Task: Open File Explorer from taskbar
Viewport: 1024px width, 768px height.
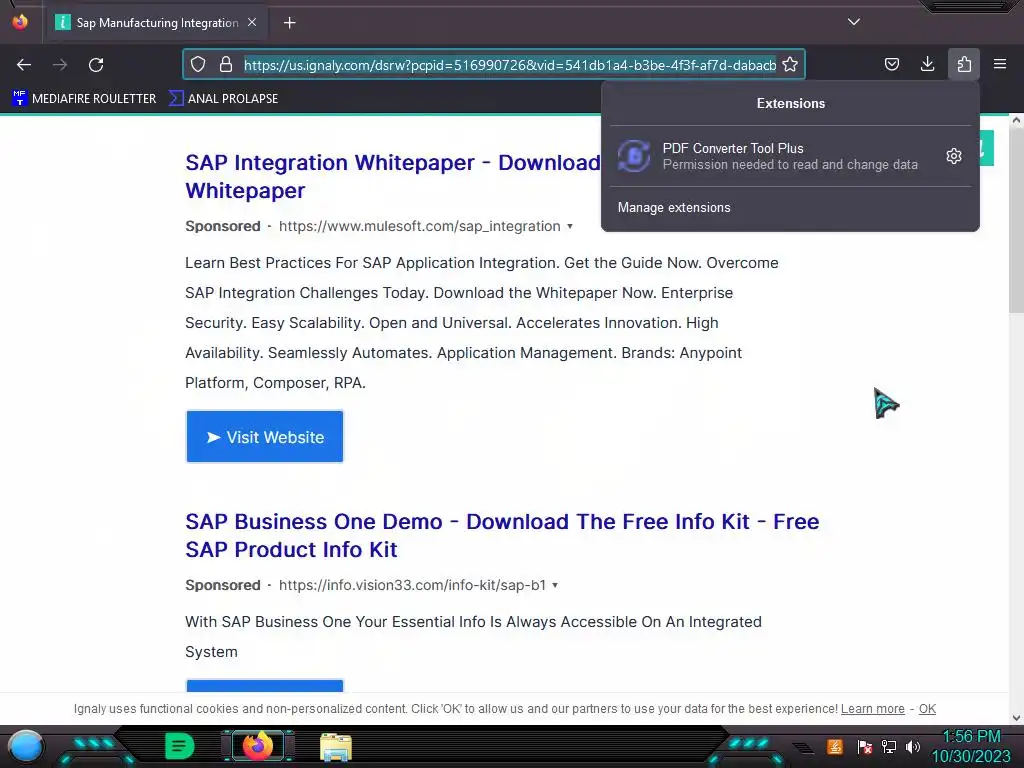Action: point(336,746)
